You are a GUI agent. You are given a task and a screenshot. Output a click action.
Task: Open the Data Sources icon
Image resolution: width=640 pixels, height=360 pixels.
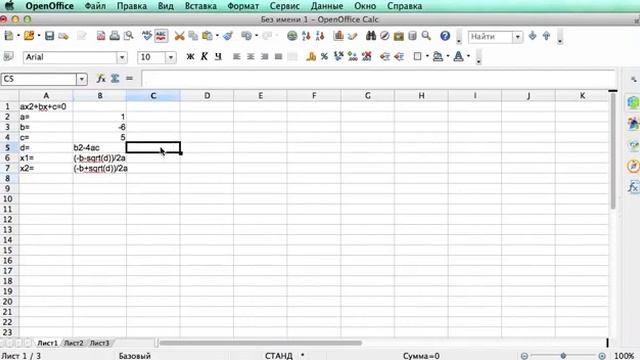413,36
